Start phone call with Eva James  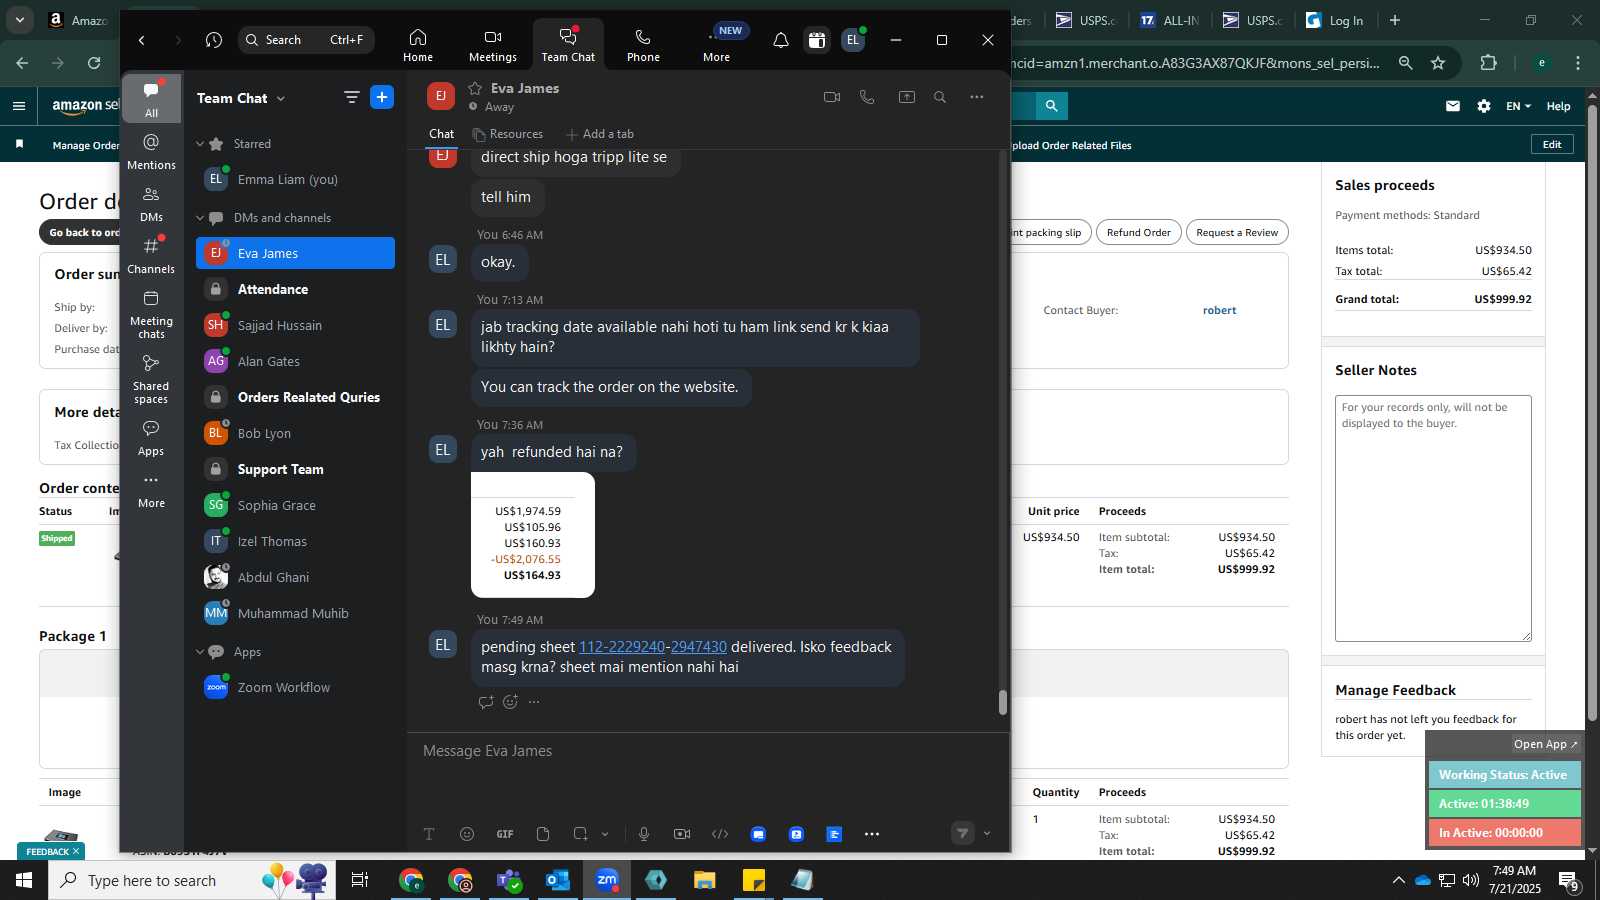[x=867, y=97]
